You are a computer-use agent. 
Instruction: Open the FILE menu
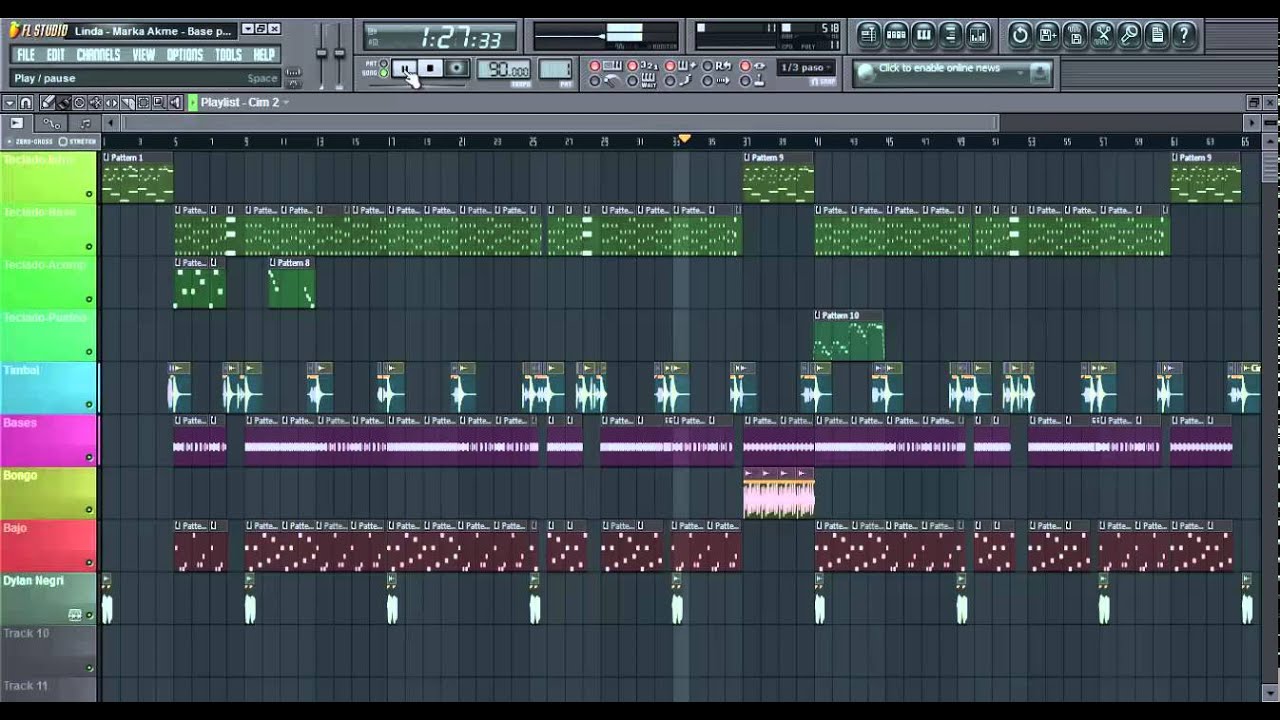pyautogui.click(x=26, y=55)
